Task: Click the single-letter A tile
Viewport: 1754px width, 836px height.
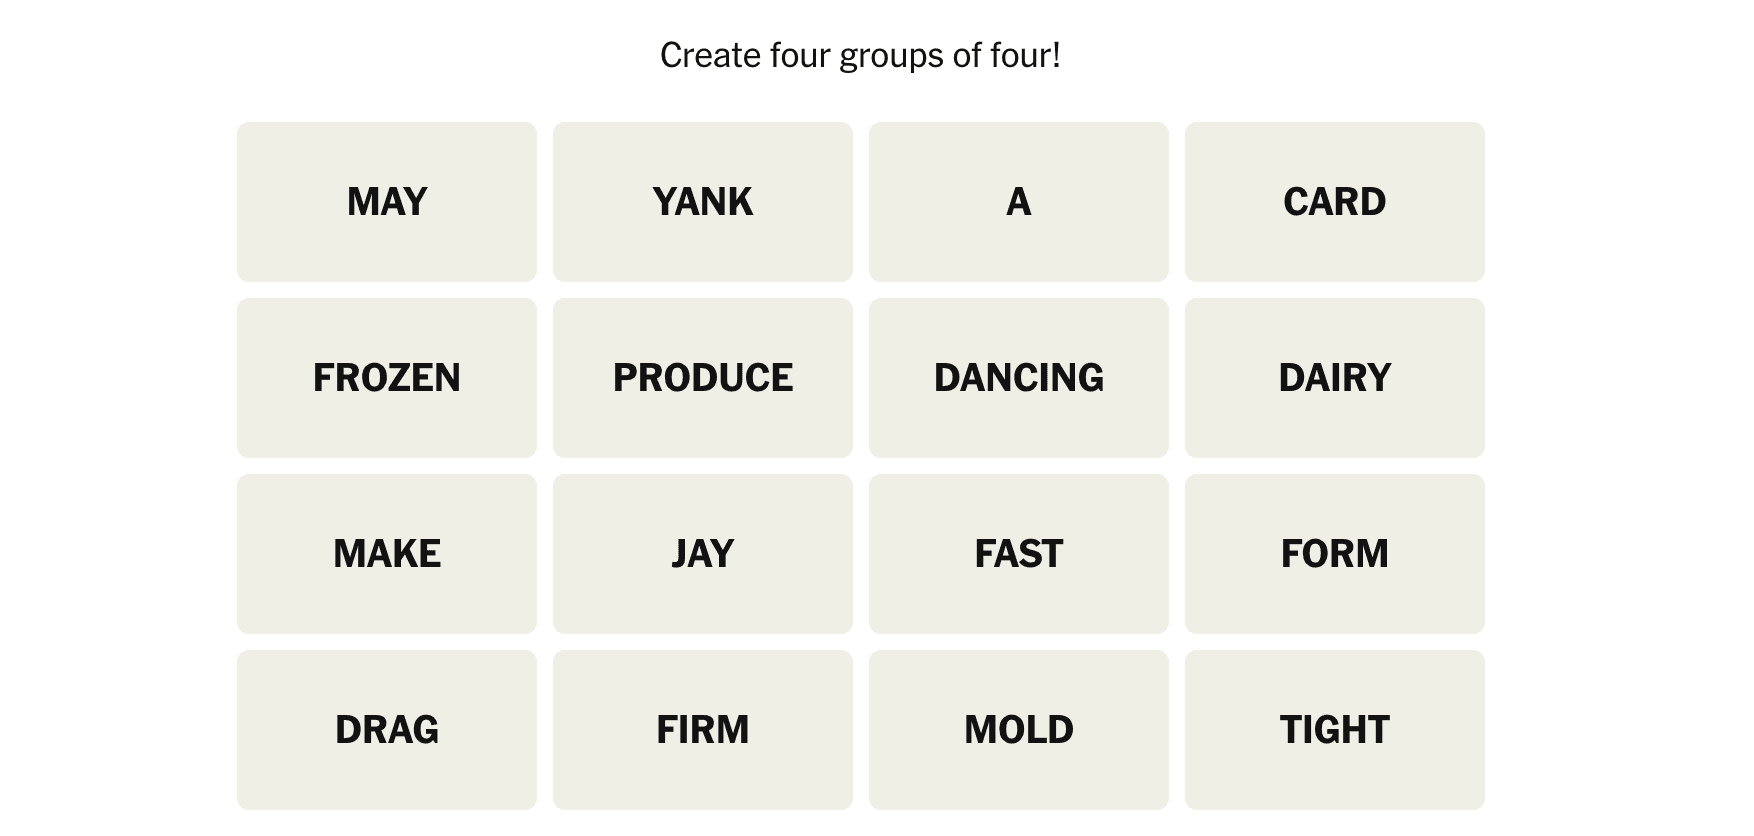Action: (1018, 202)
